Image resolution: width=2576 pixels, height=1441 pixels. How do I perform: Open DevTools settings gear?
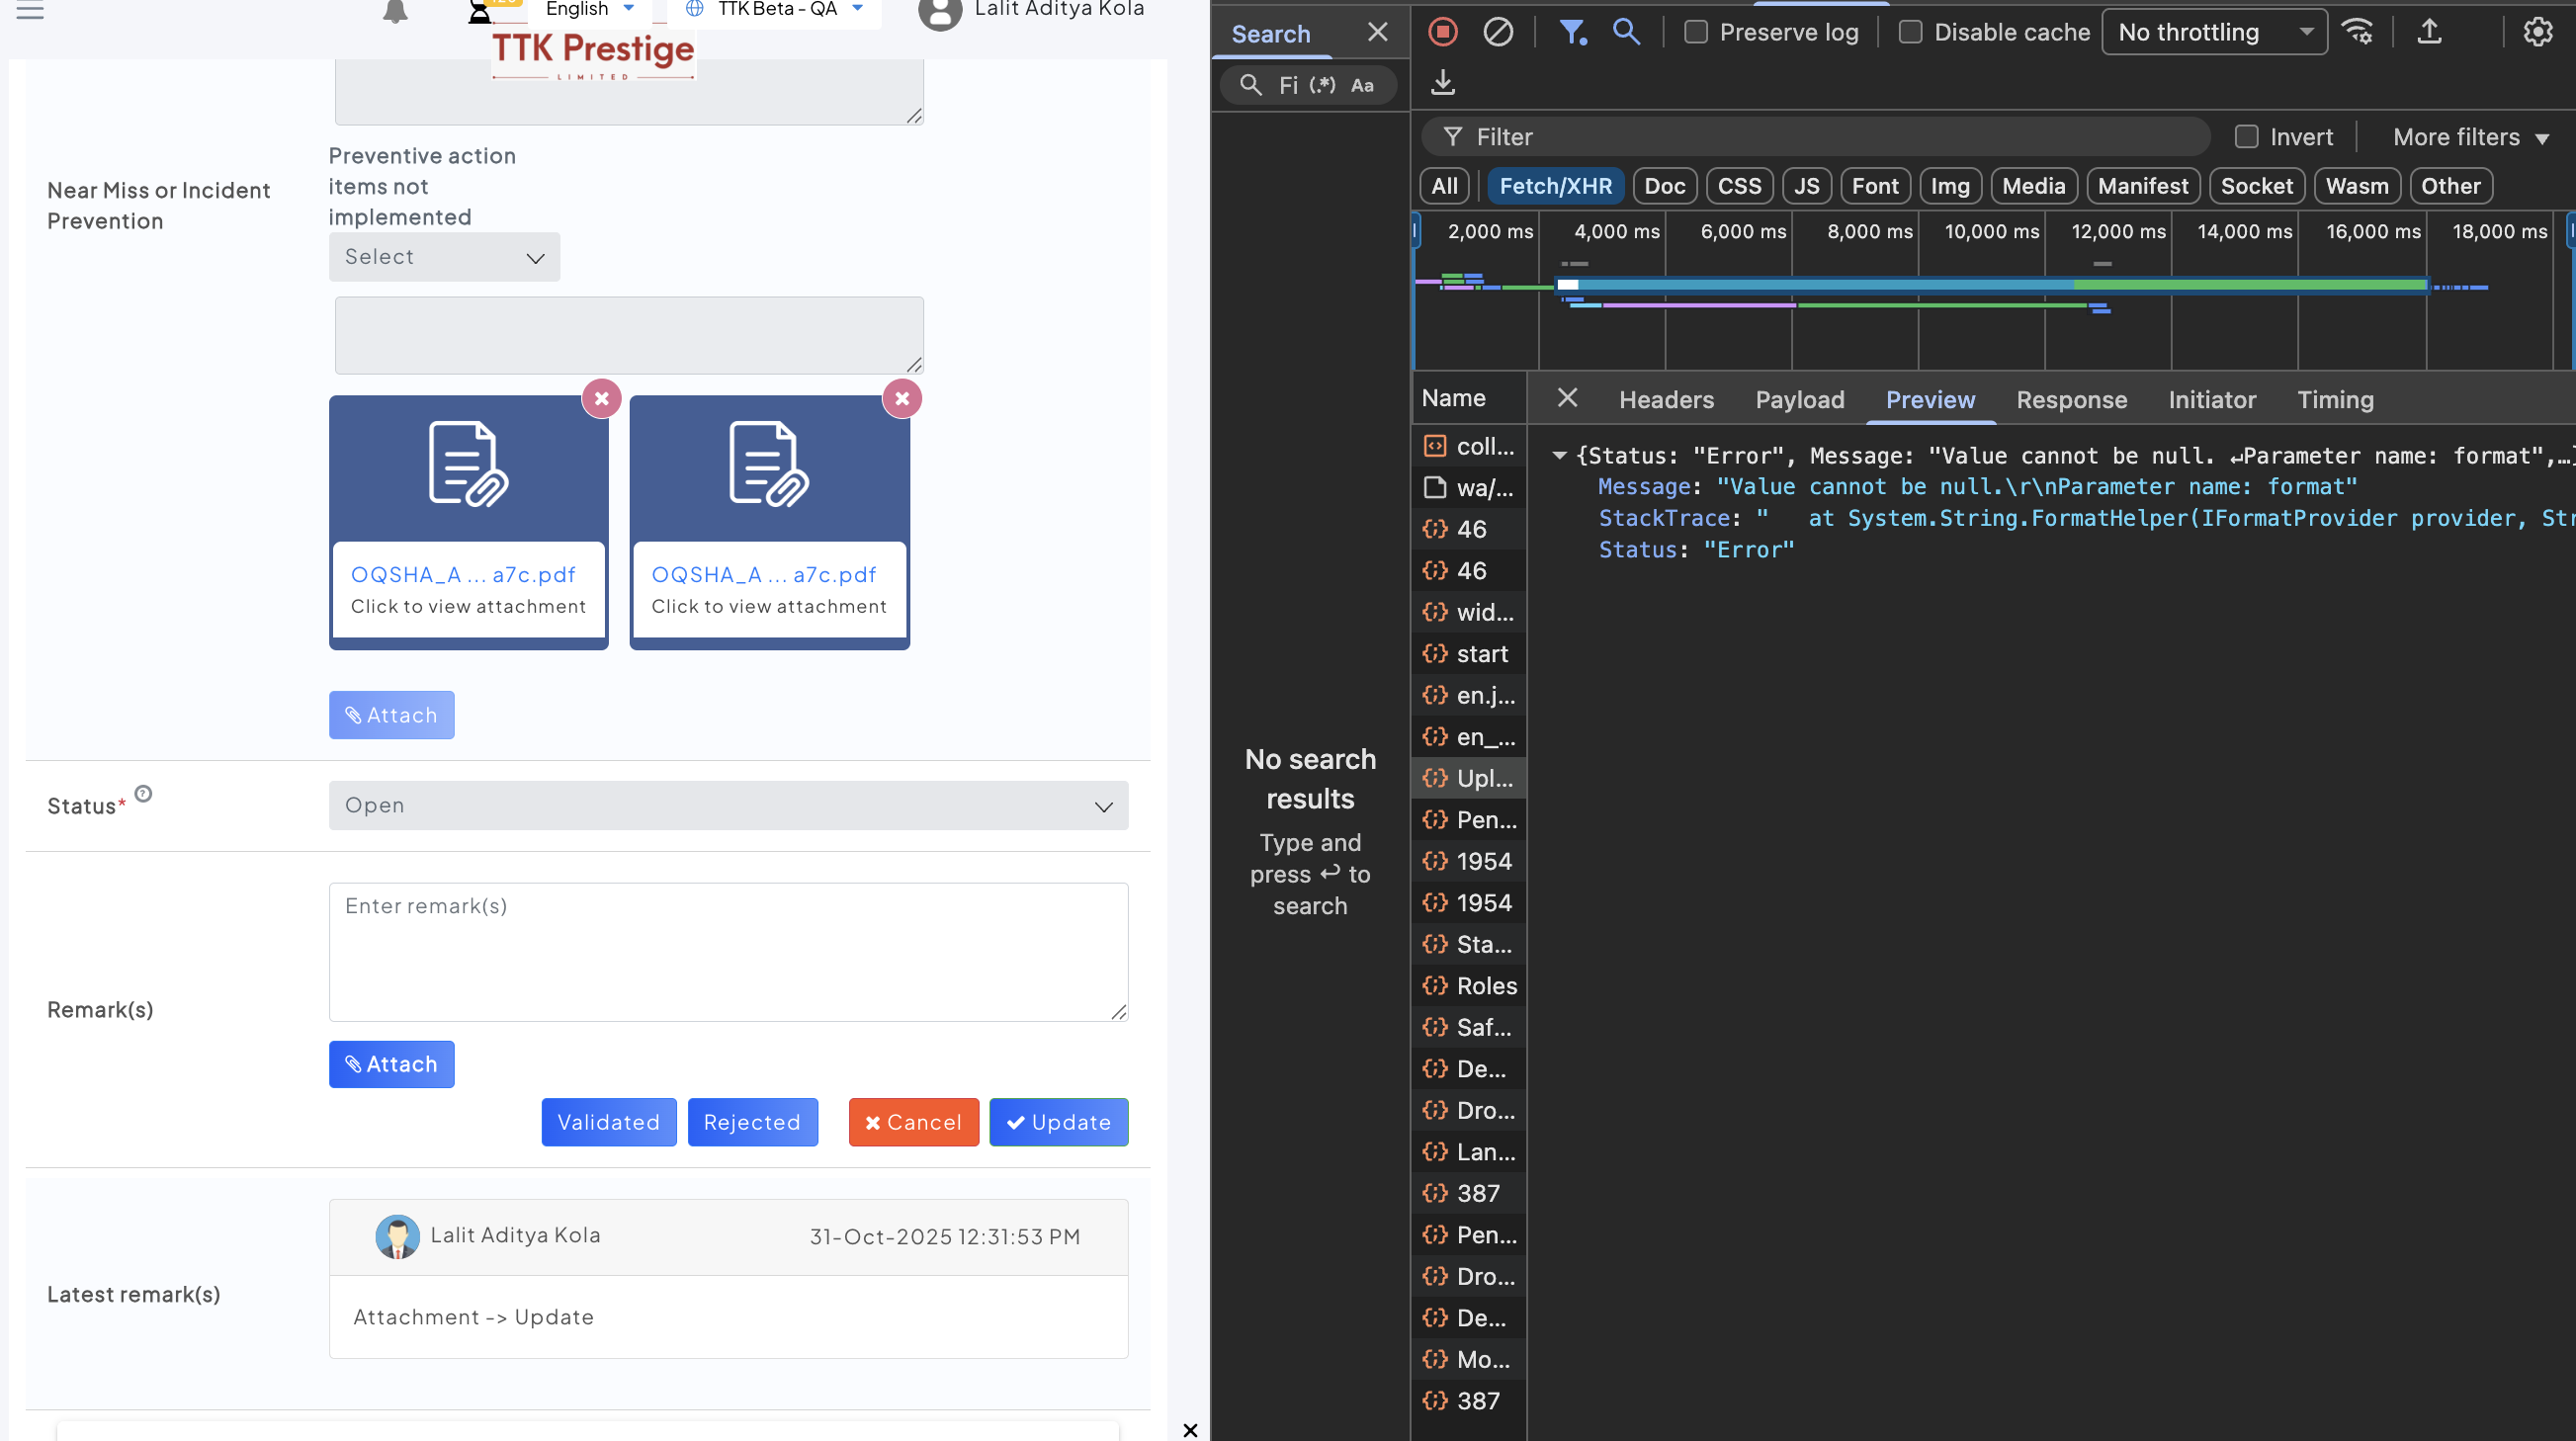pyautogui.click(x=2537, y=32)
